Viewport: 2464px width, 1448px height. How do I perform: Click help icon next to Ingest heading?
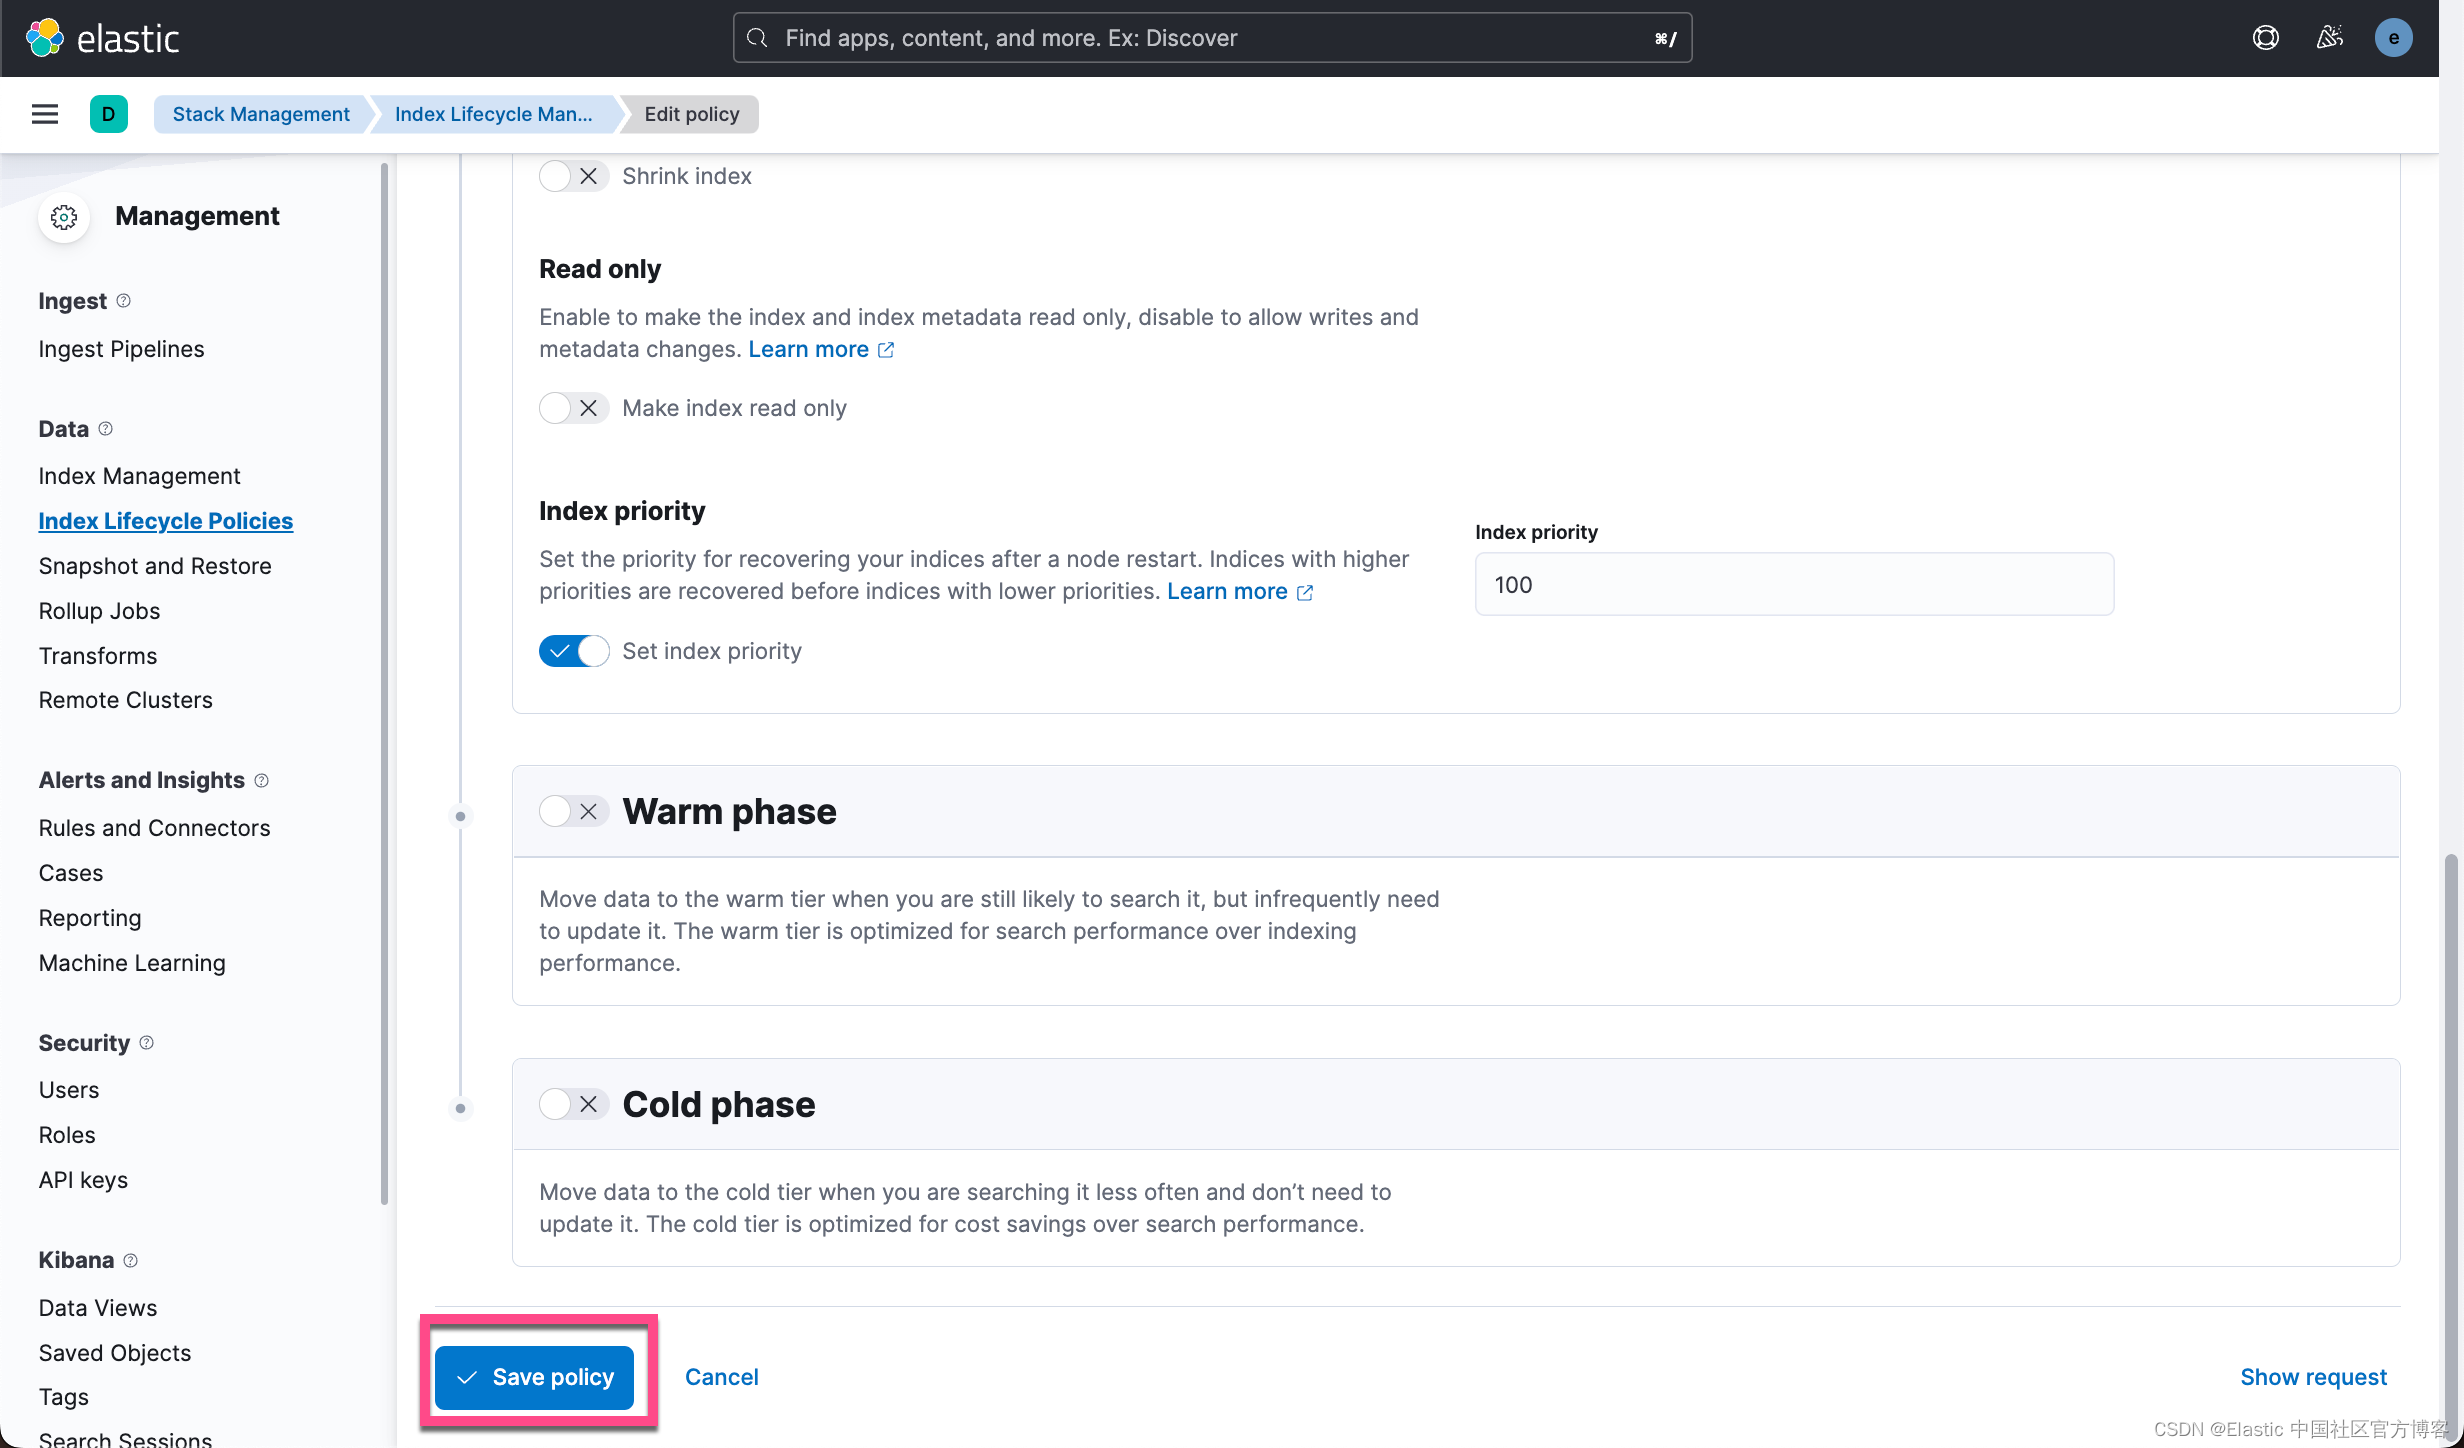tap(124, 301)
